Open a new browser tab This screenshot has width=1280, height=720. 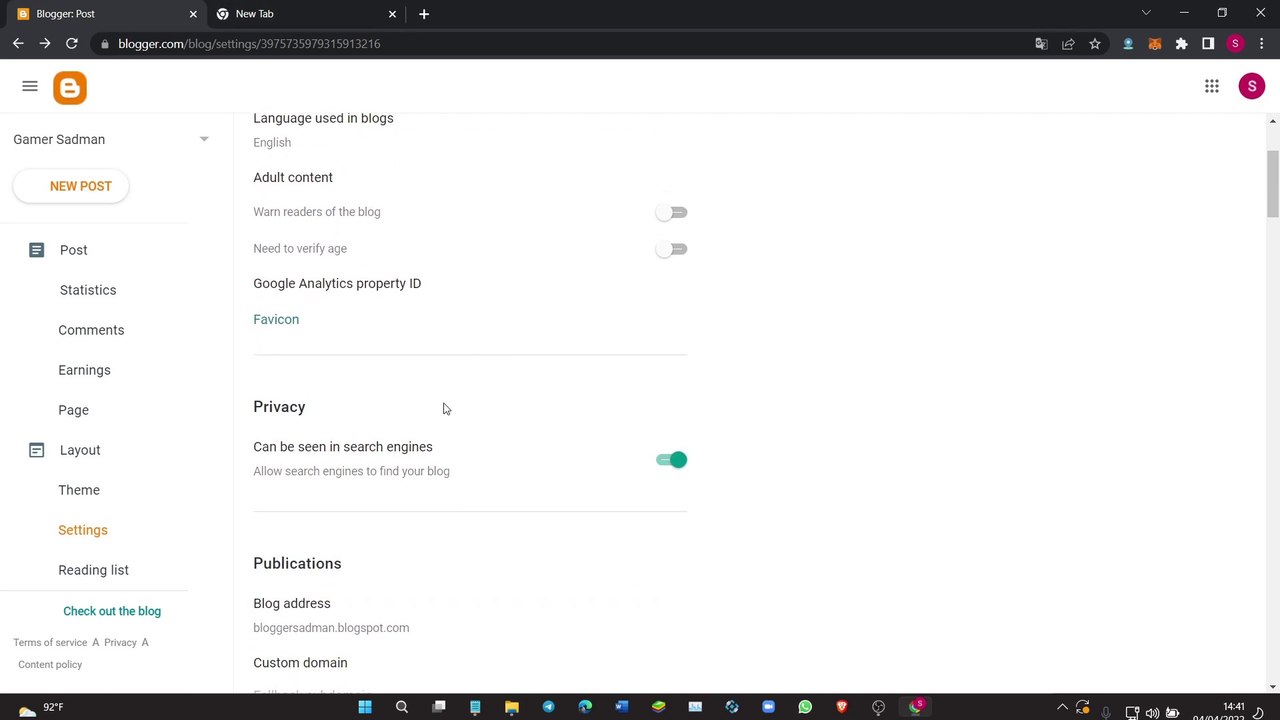coord(424,14)
